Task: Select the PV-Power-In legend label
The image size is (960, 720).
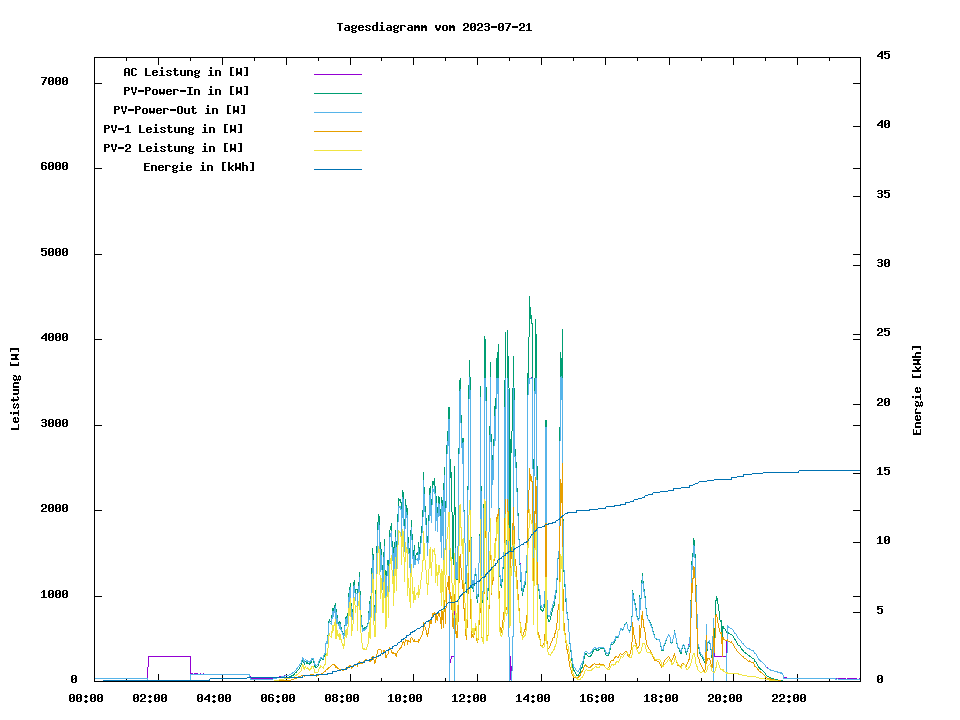Action: [x=186, y=91]
